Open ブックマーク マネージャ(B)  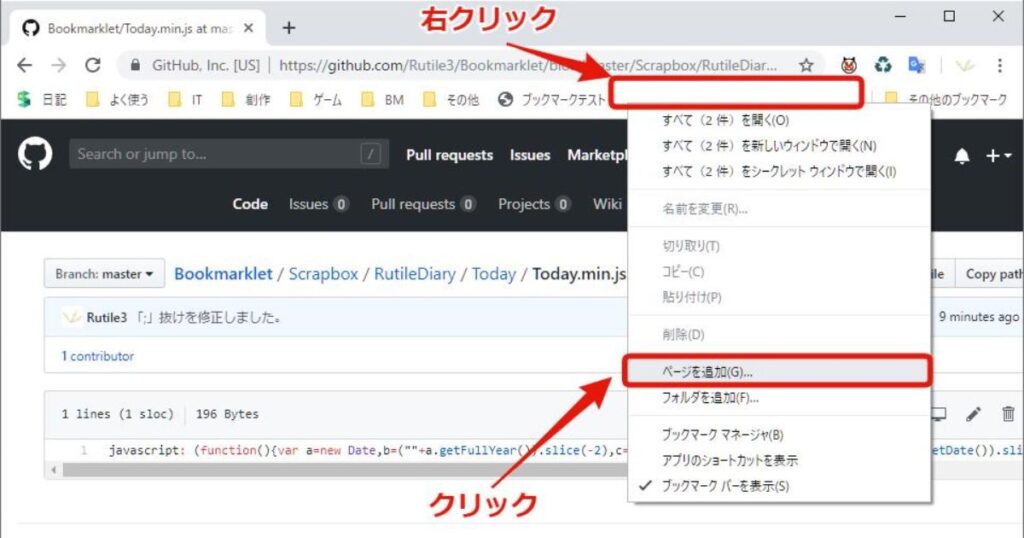click(x=779, y=435)
